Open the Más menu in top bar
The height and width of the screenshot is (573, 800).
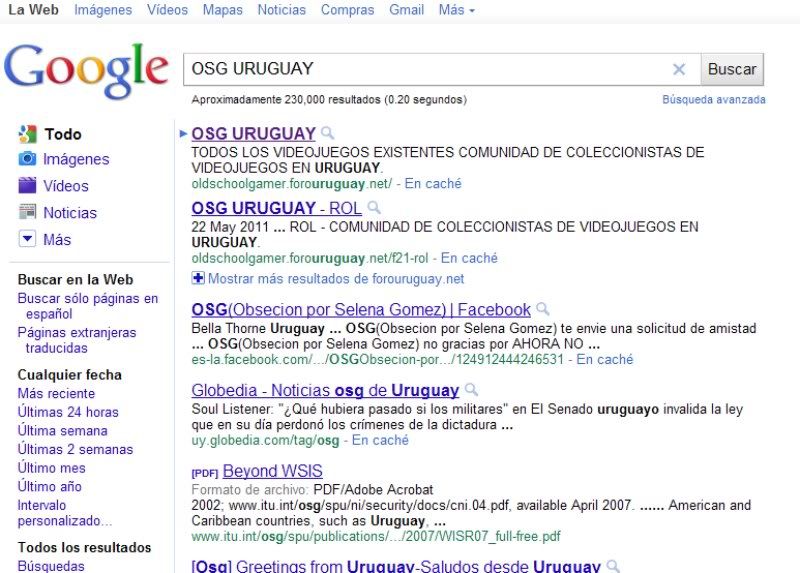457,10
